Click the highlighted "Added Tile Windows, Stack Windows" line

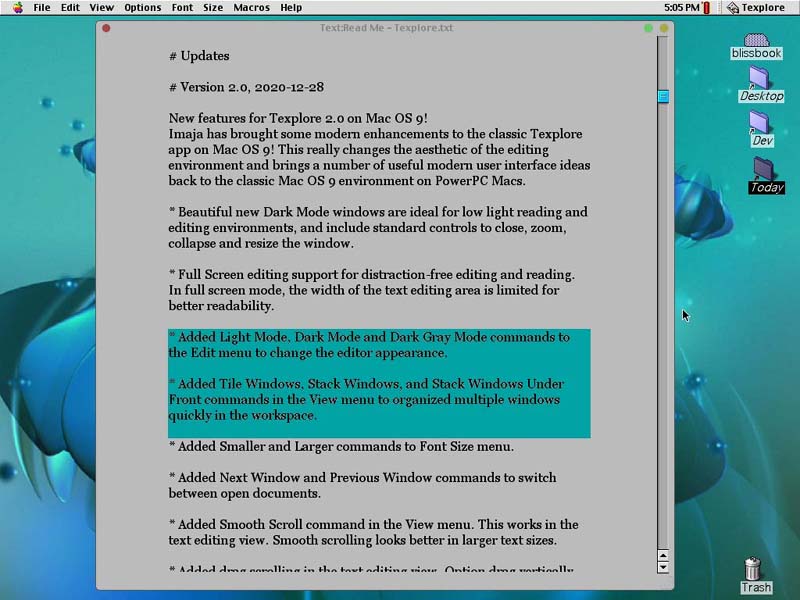366,384
